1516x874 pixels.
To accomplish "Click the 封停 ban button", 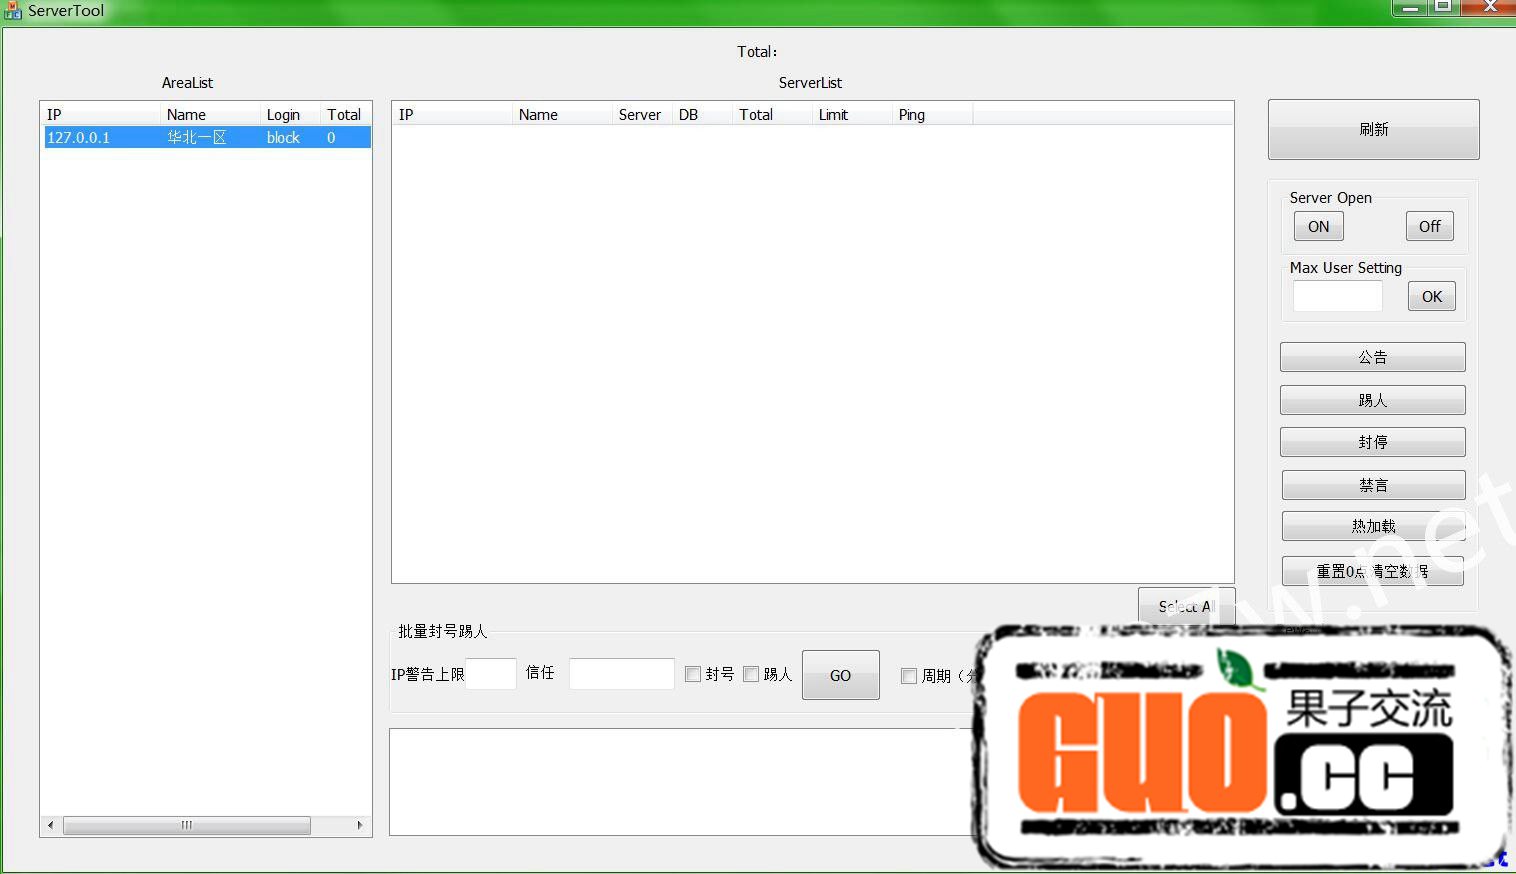I will pyautogui.click(x=1372, y=442).
